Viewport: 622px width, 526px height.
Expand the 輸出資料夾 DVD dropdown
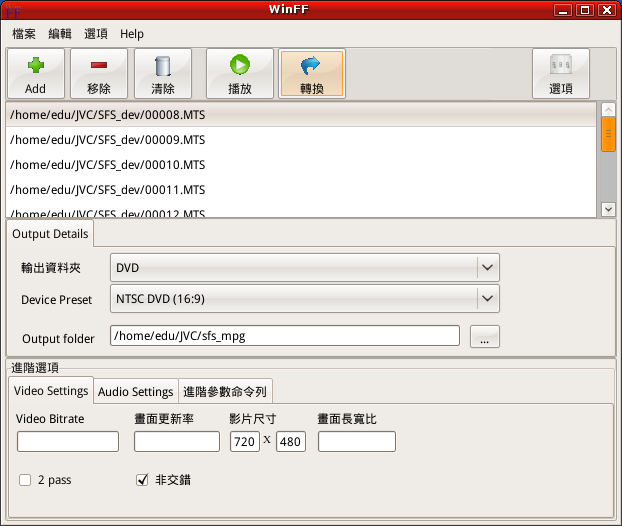[487, 268]
